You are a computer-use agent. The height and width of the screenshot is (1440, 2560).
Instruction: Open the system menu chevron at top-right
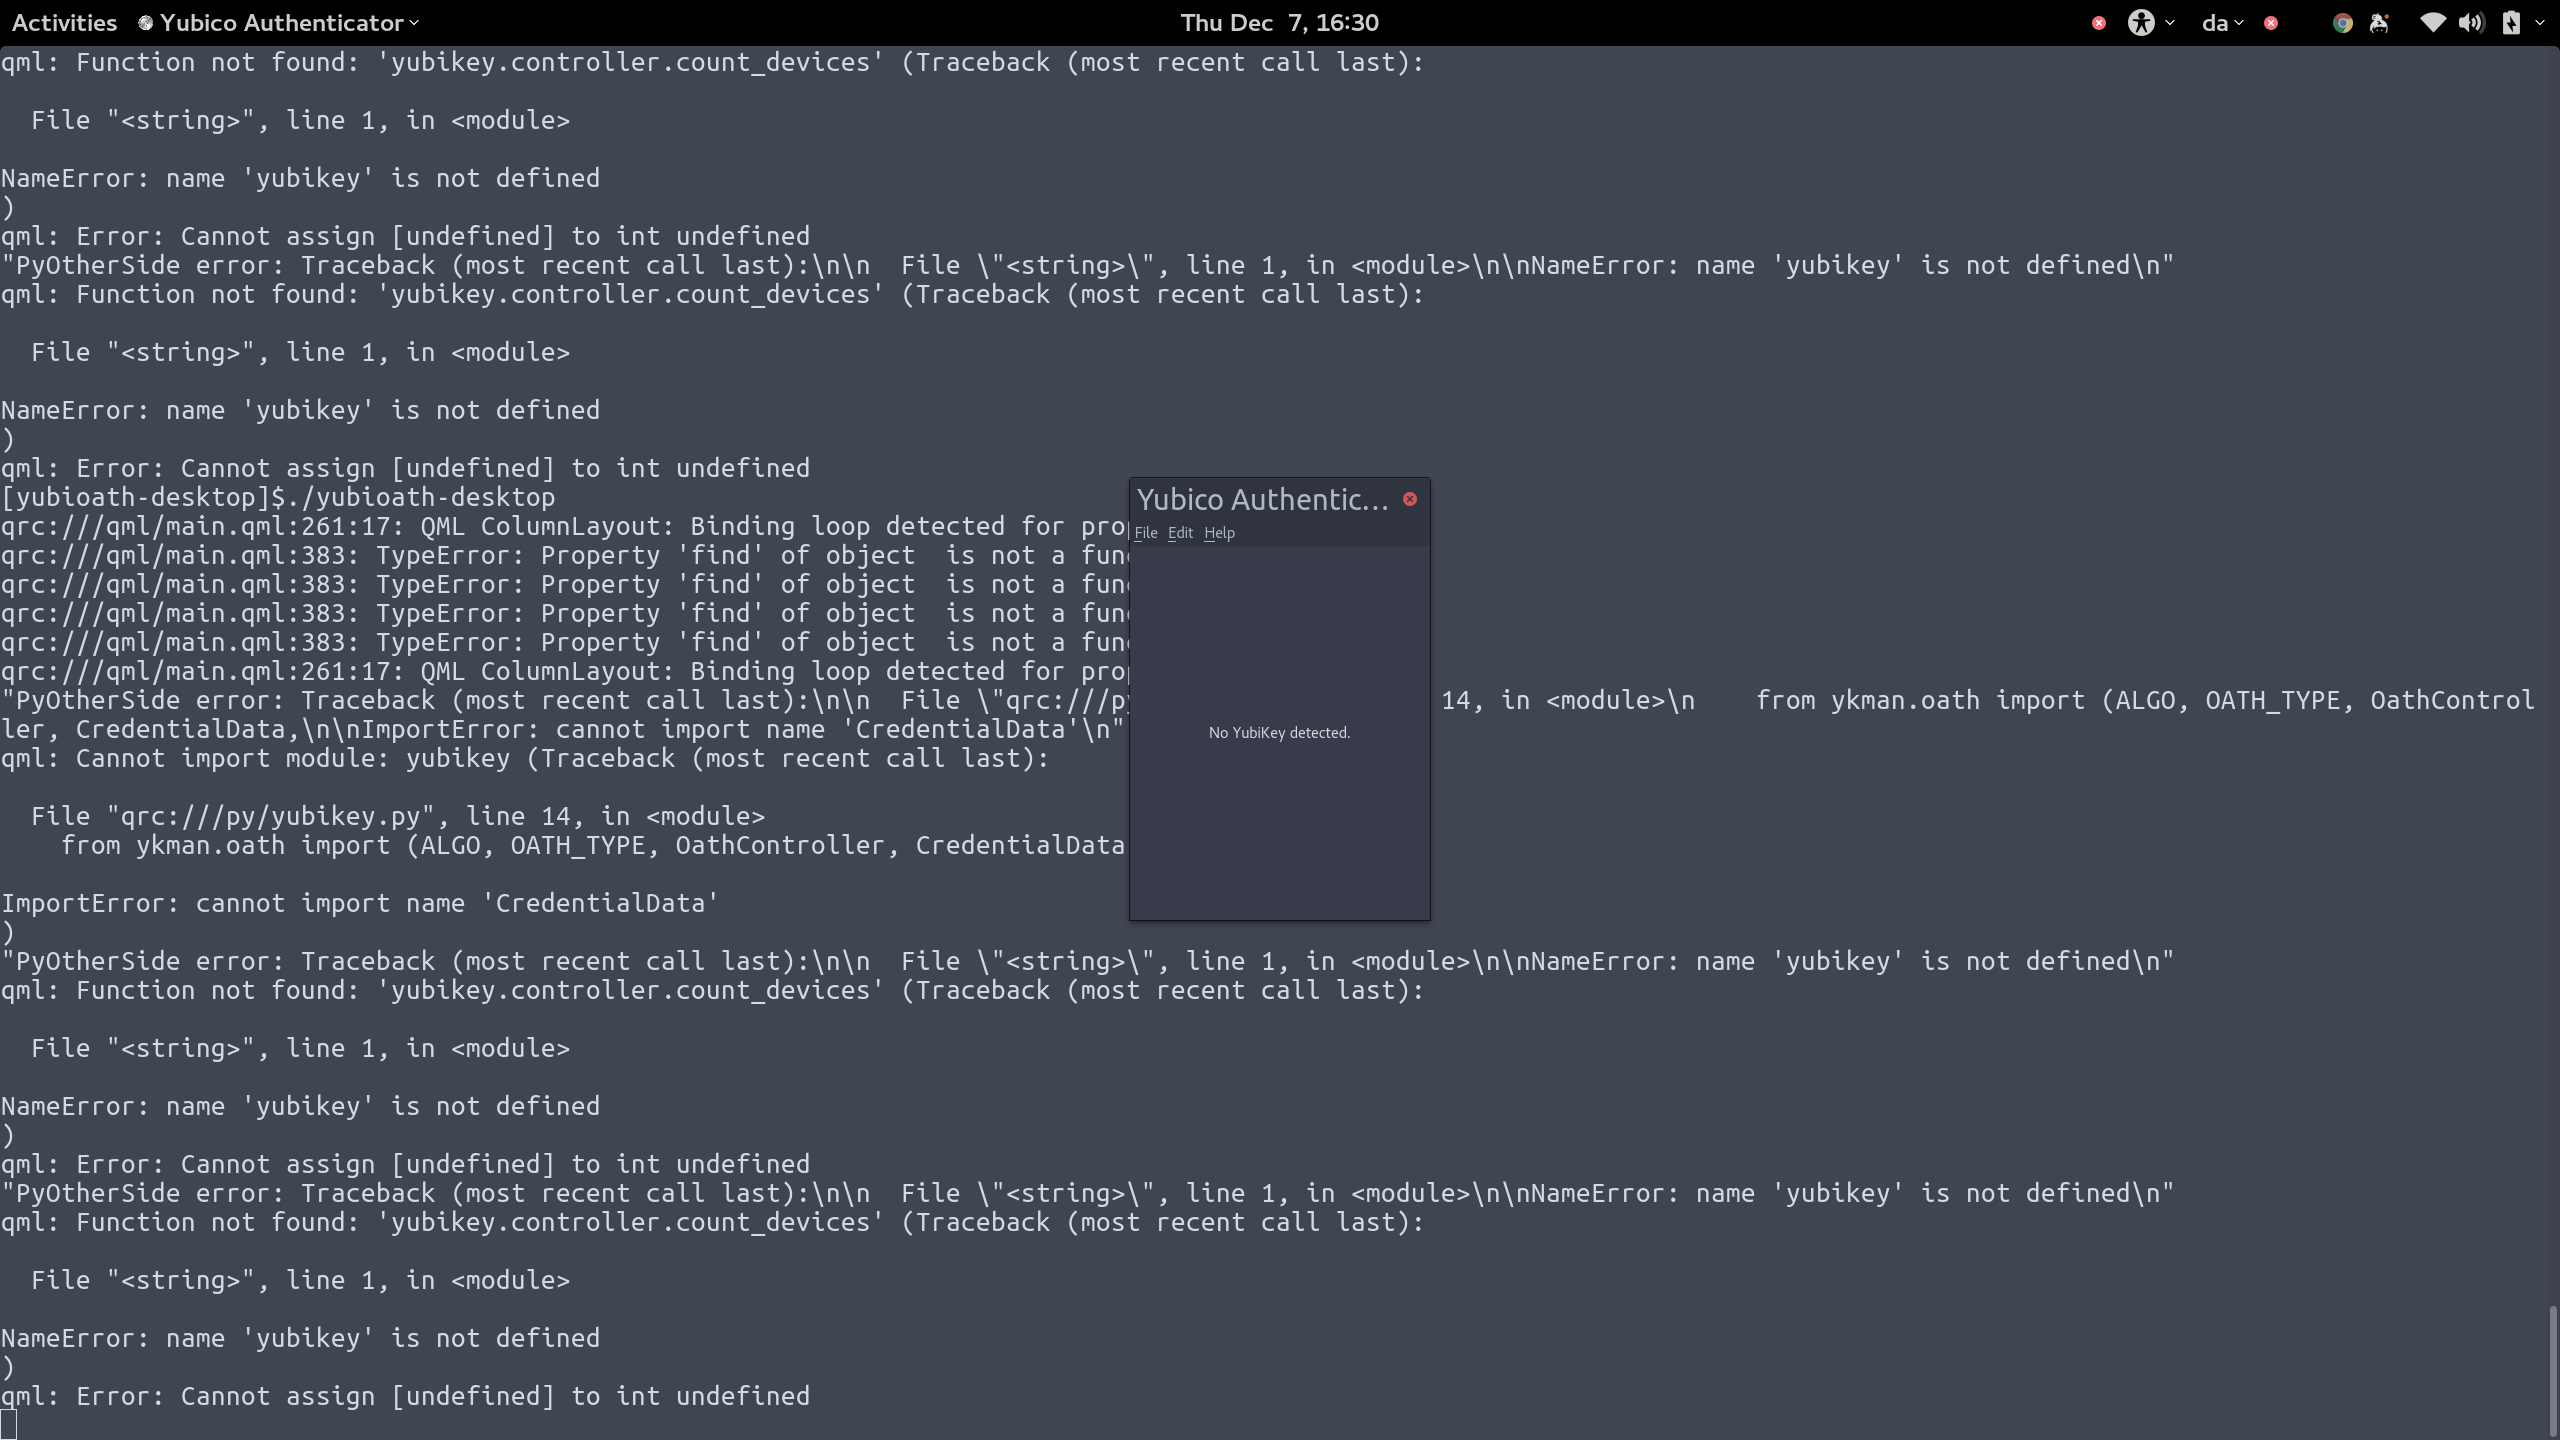coord(2541,22)
